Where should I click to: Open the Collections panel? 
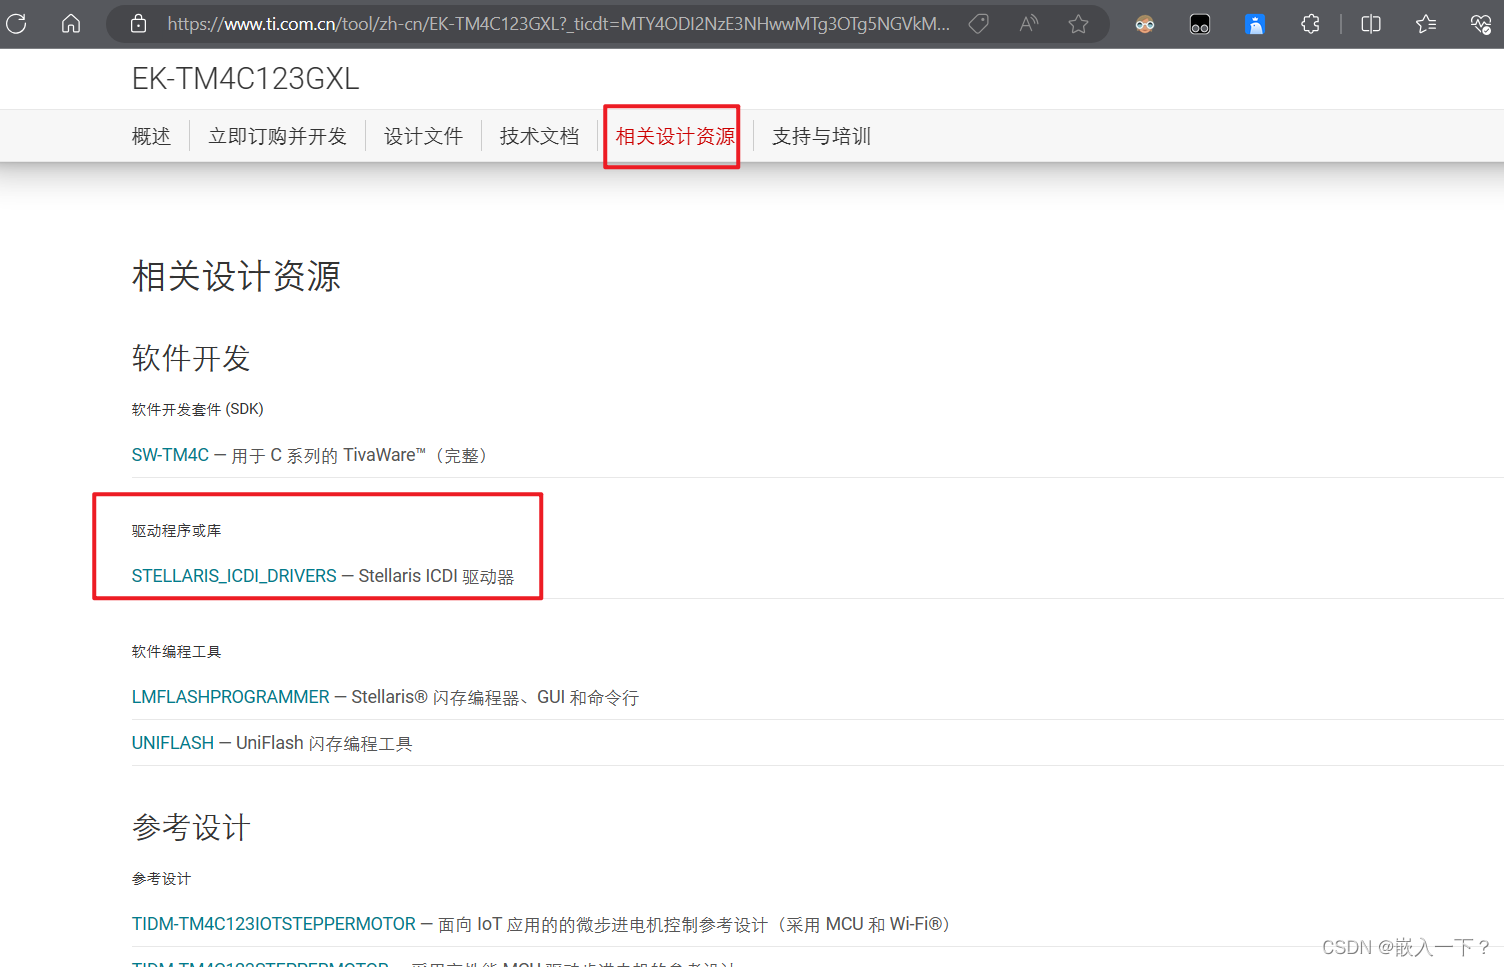[1425, 23]
